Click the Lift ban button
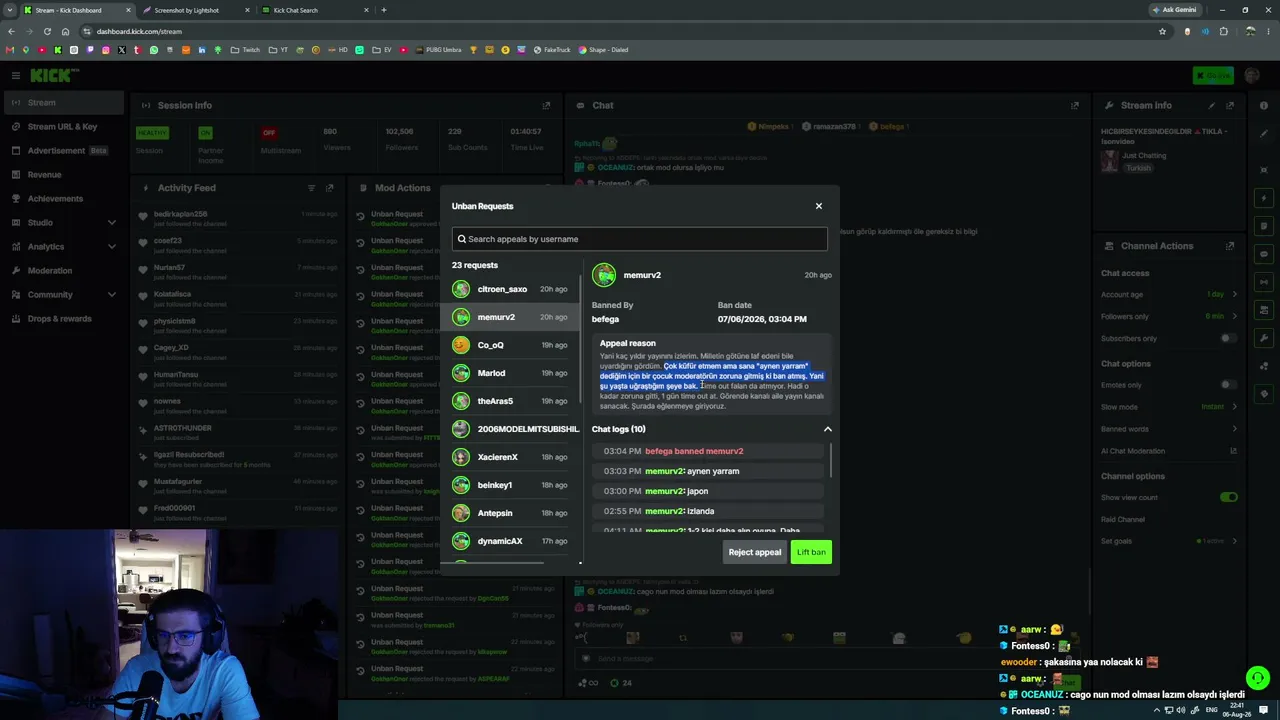The width and height of the screenshot is (1280, 720). [811, 552]
